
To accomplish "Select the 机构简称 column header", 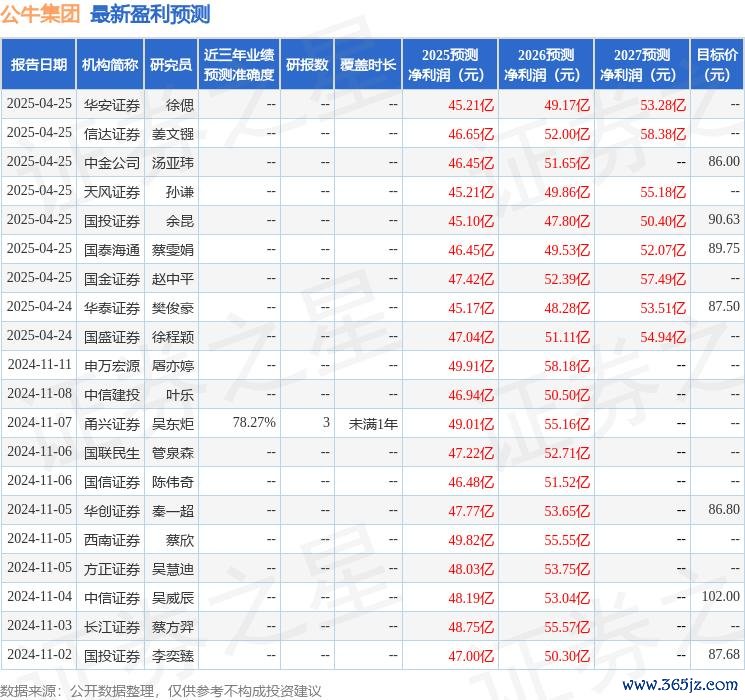I will tap(110, 65).
